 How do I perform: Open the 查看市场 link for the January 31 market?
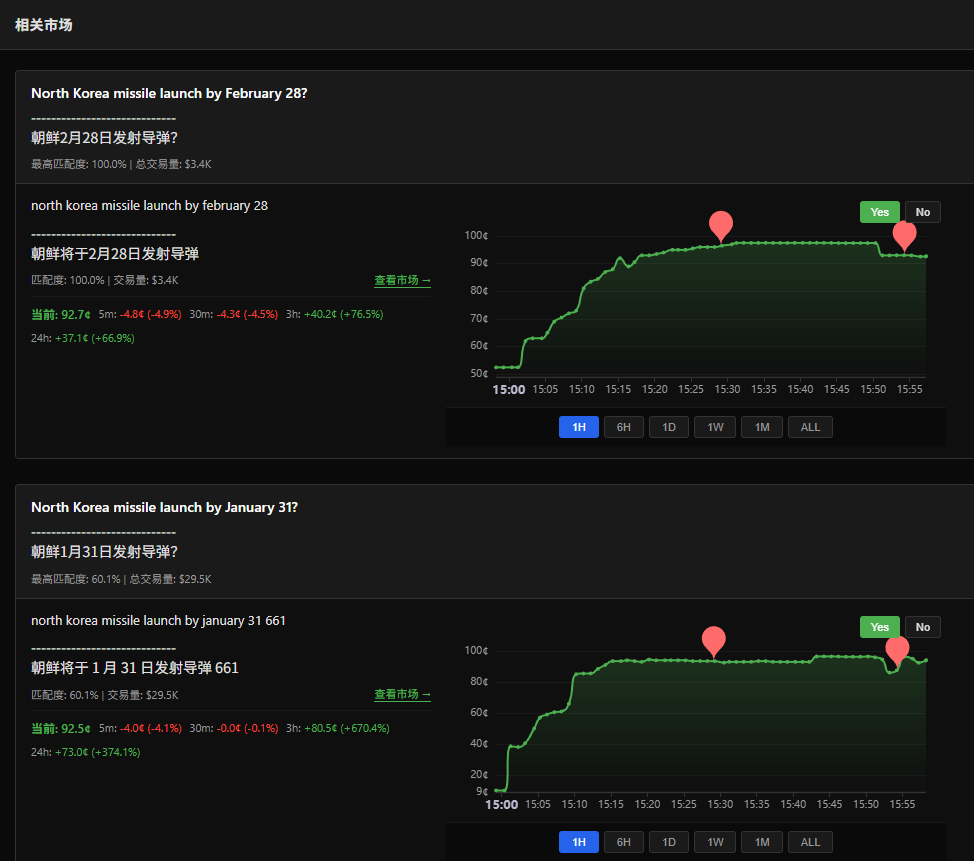tap(402, 694)
